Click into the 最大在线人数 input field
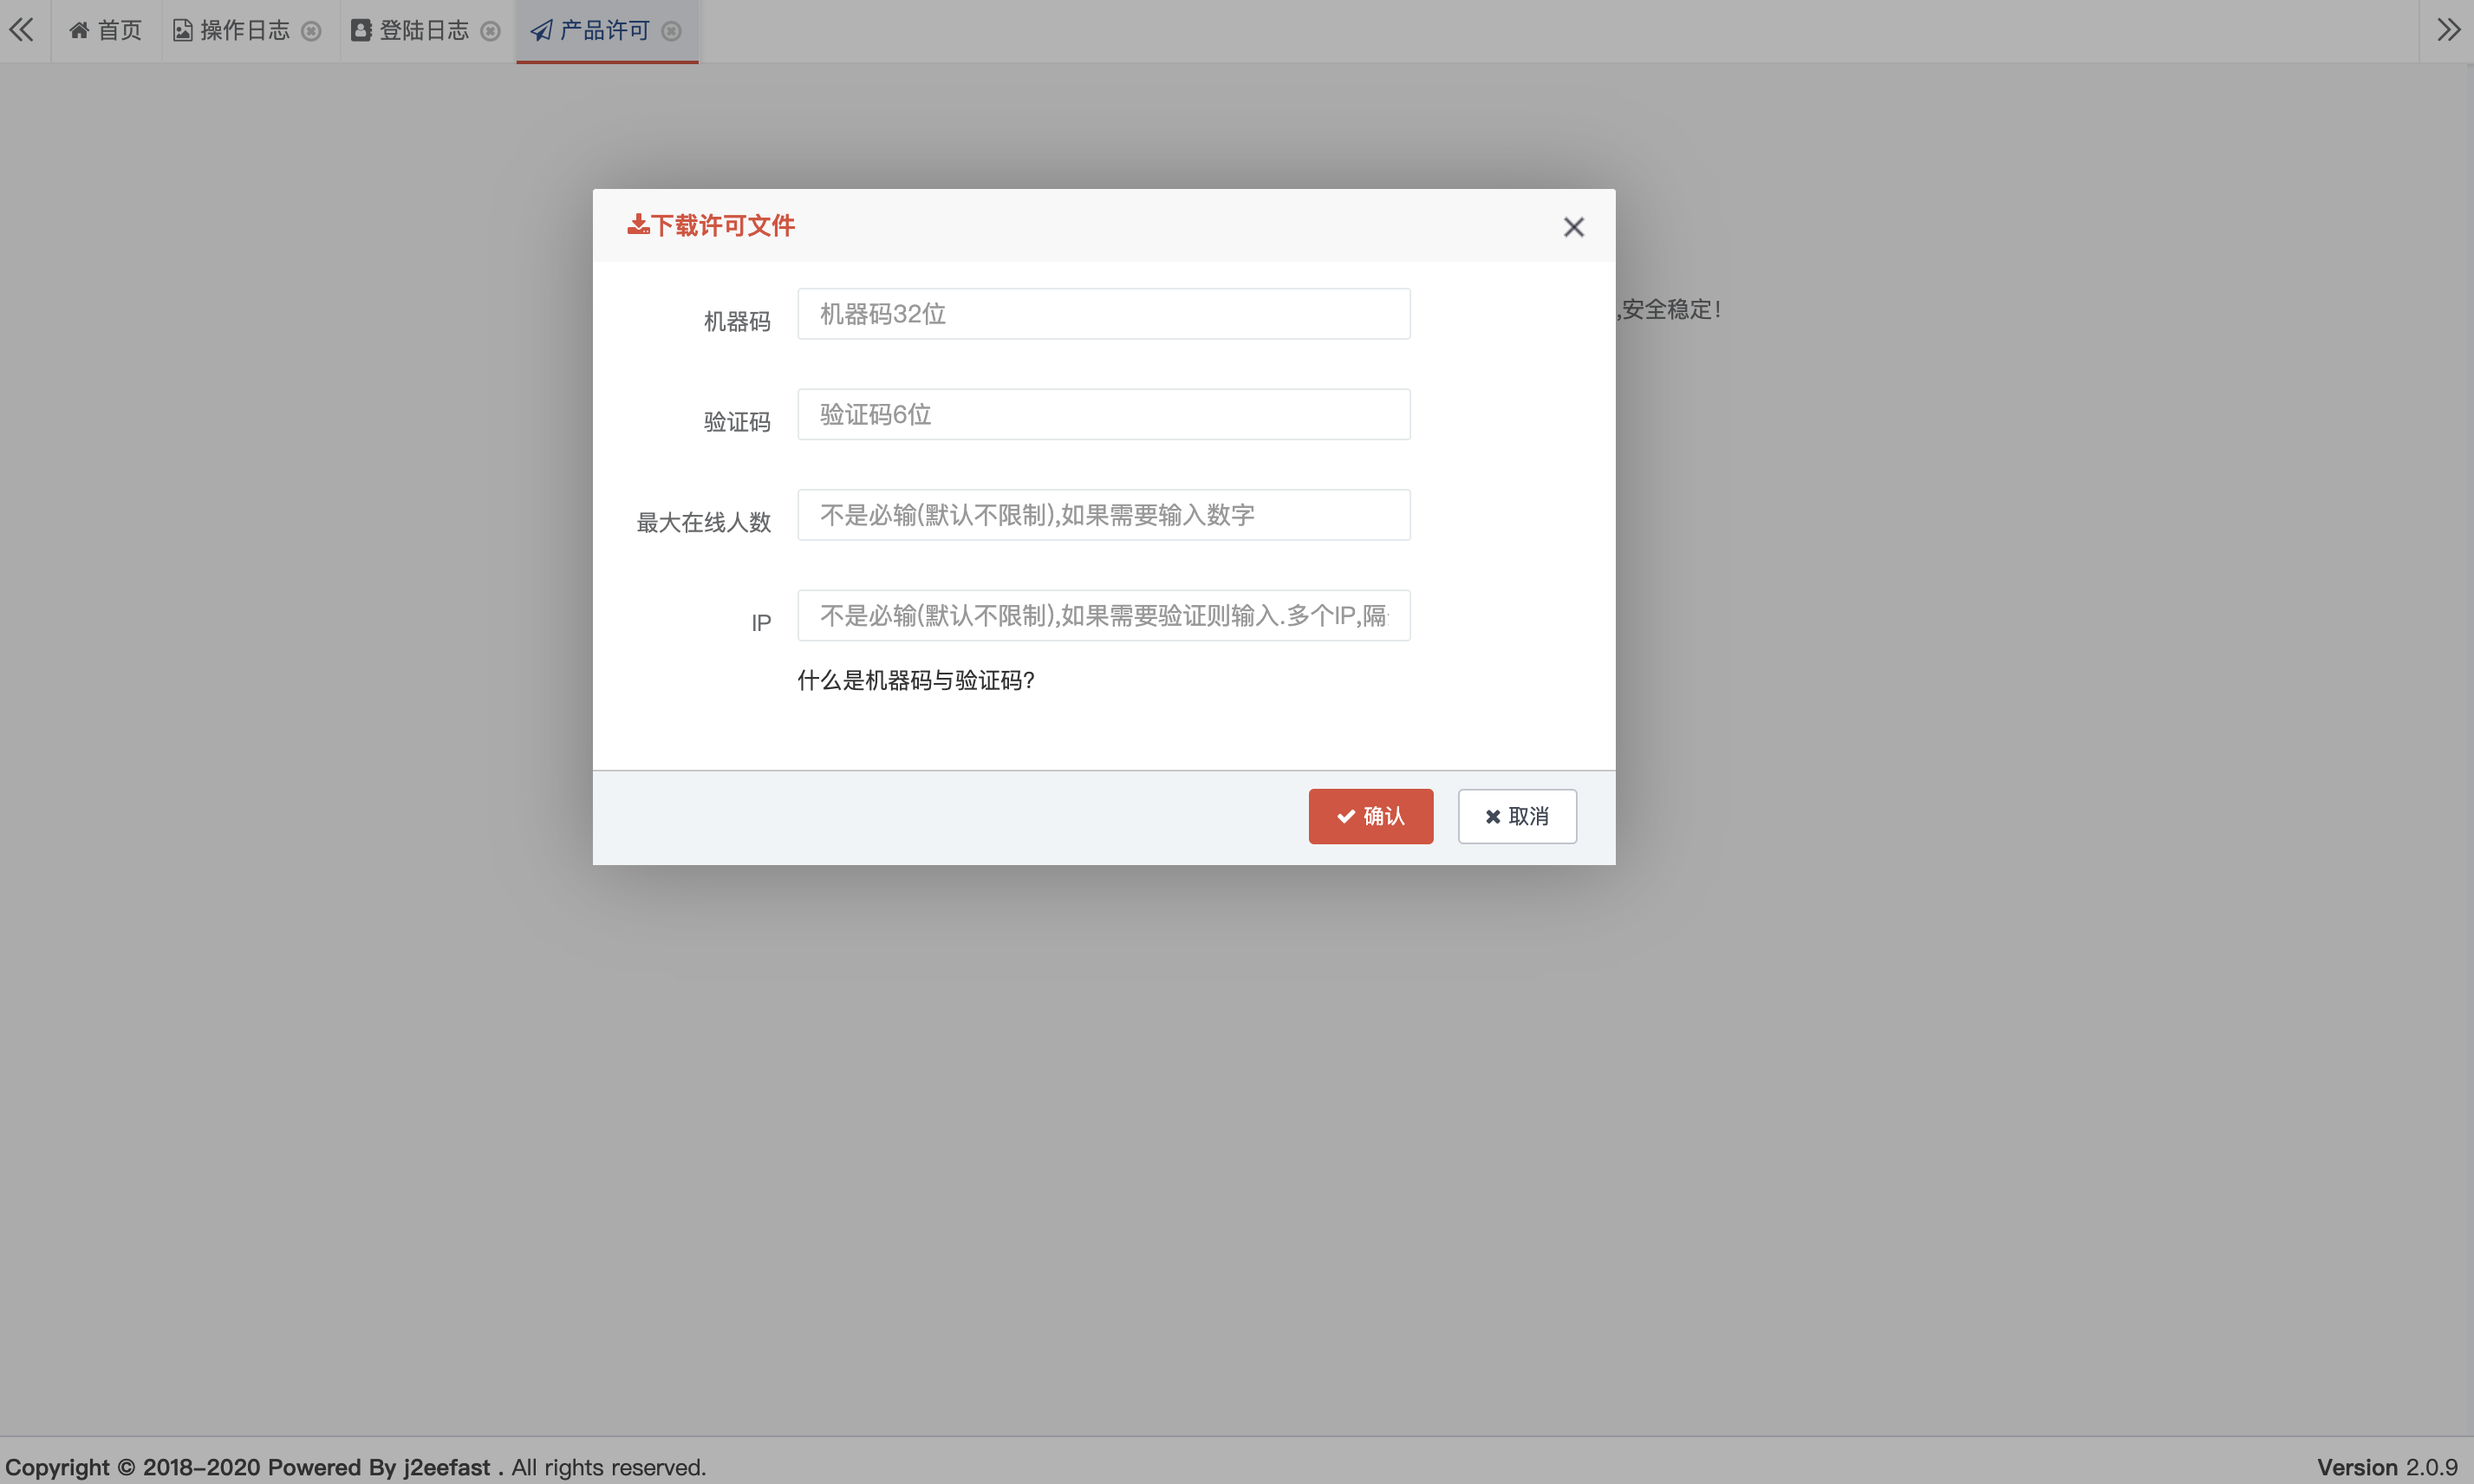This screenshot has height=1484, width=2474. (1103, 515)
